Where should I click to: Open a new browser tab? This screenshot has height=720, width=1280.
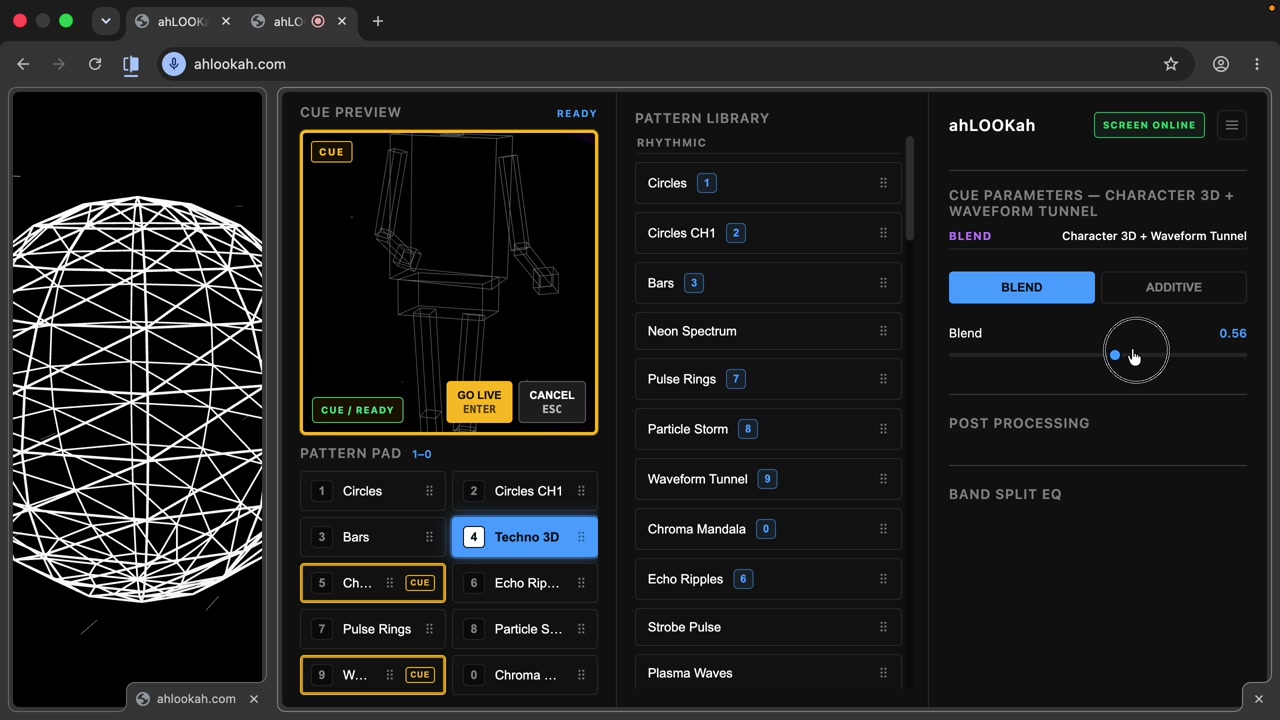click(x=377, y=21)
